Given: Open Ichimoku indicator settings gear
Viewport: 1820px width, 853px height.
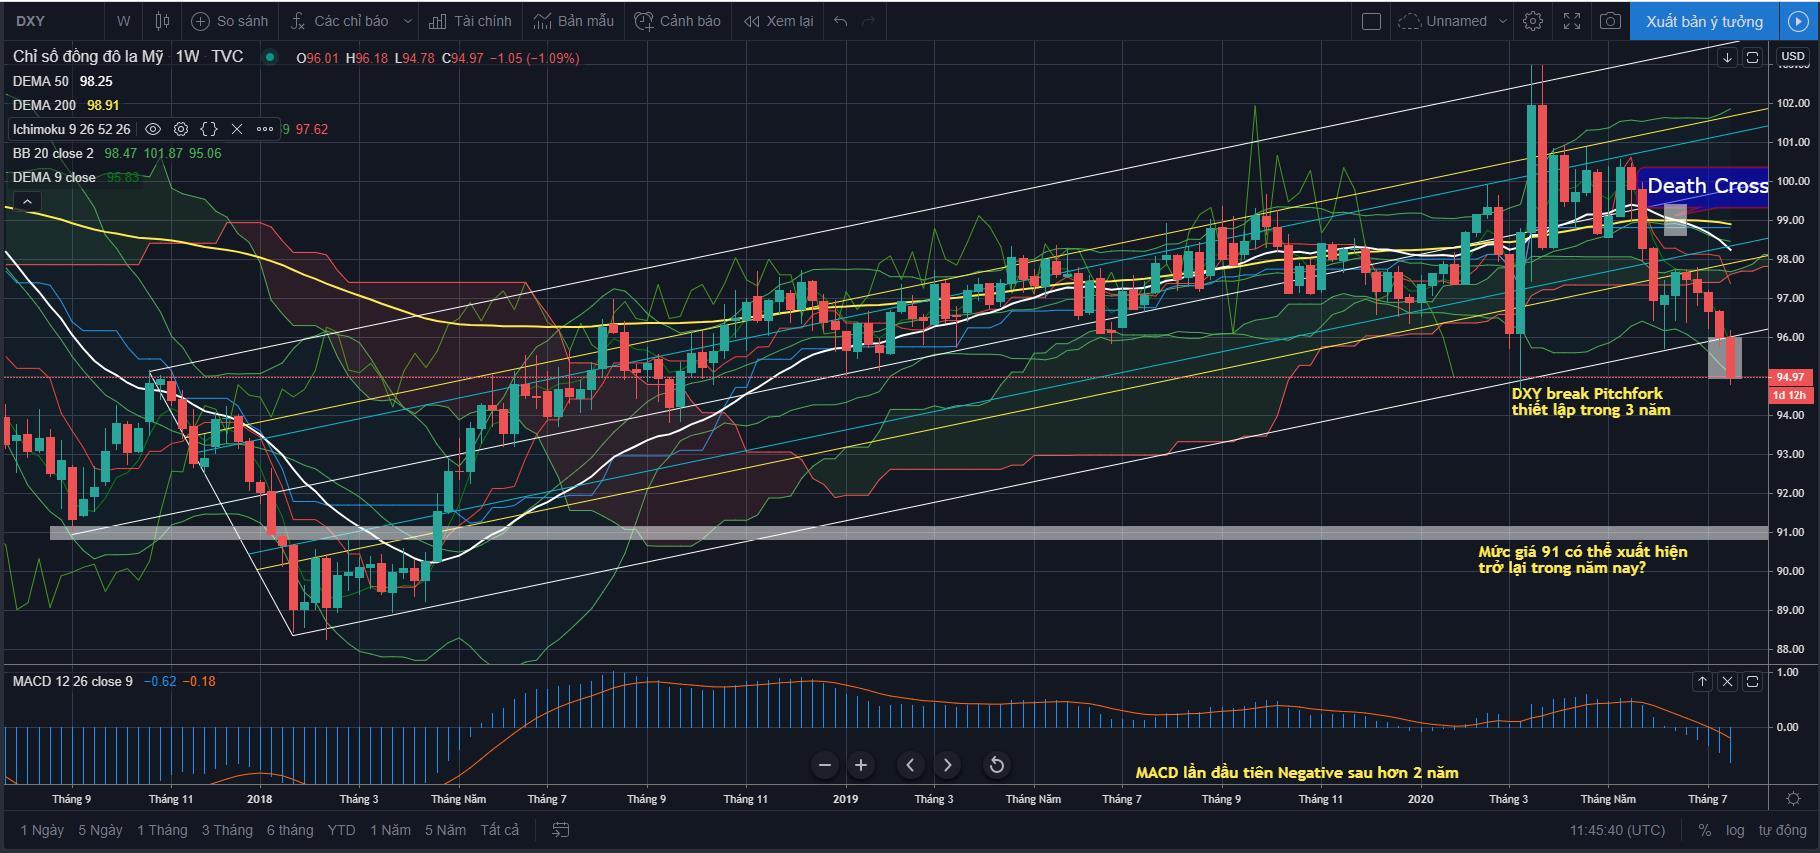Looking at the screenshot, I should (x=181, y=129).
